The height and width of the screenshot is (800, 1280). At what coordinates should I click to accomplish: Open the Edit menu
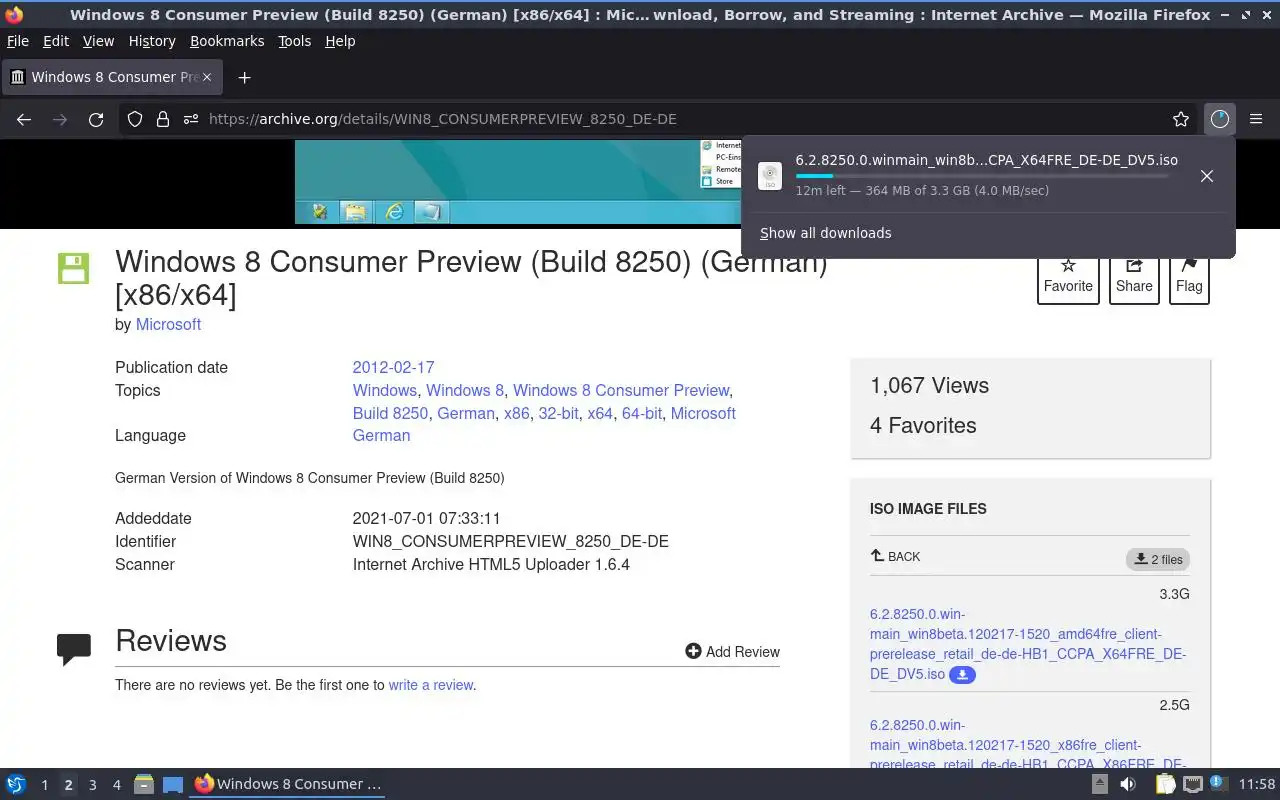[x=56, y=41]
